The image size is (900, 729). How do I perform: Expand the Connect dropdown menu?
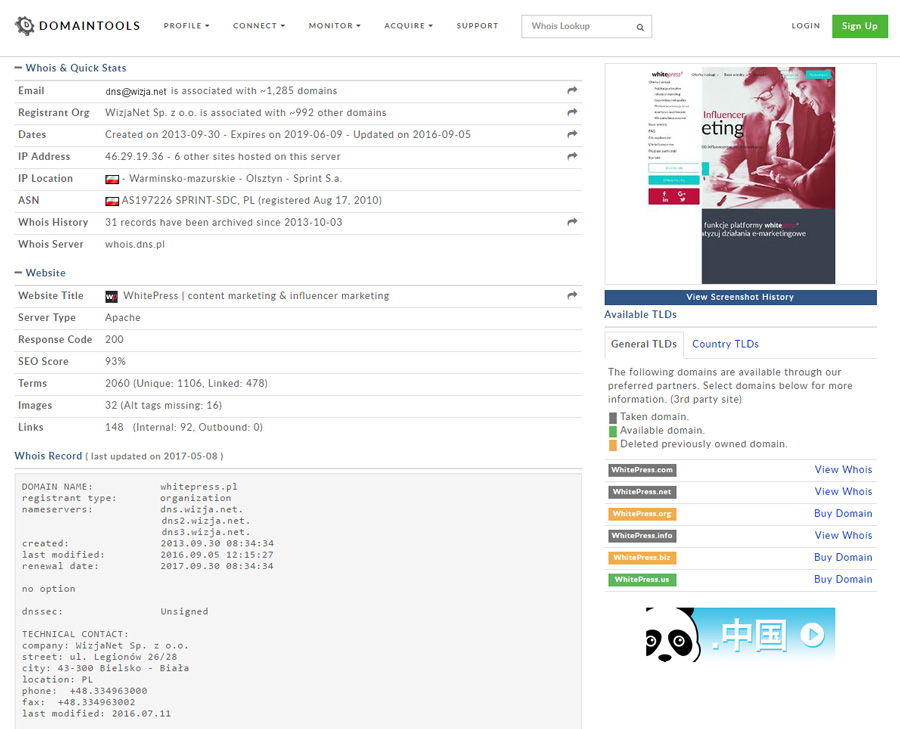(258, 26)
